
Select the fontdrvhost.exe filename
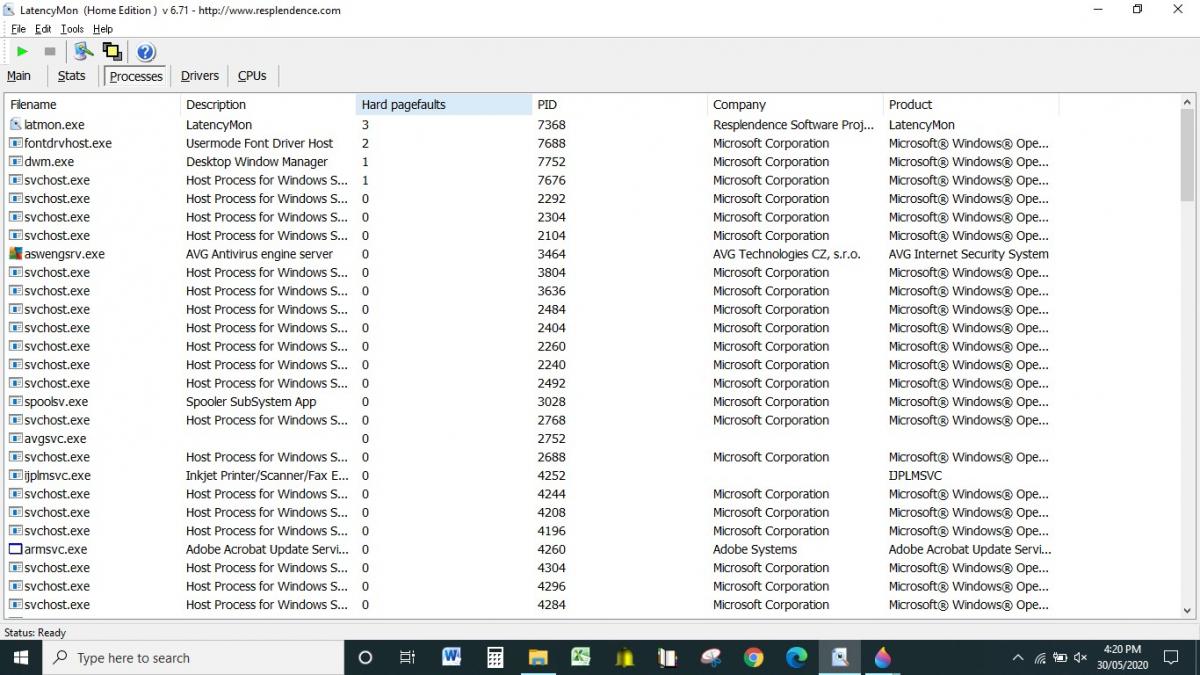[68, 143]
